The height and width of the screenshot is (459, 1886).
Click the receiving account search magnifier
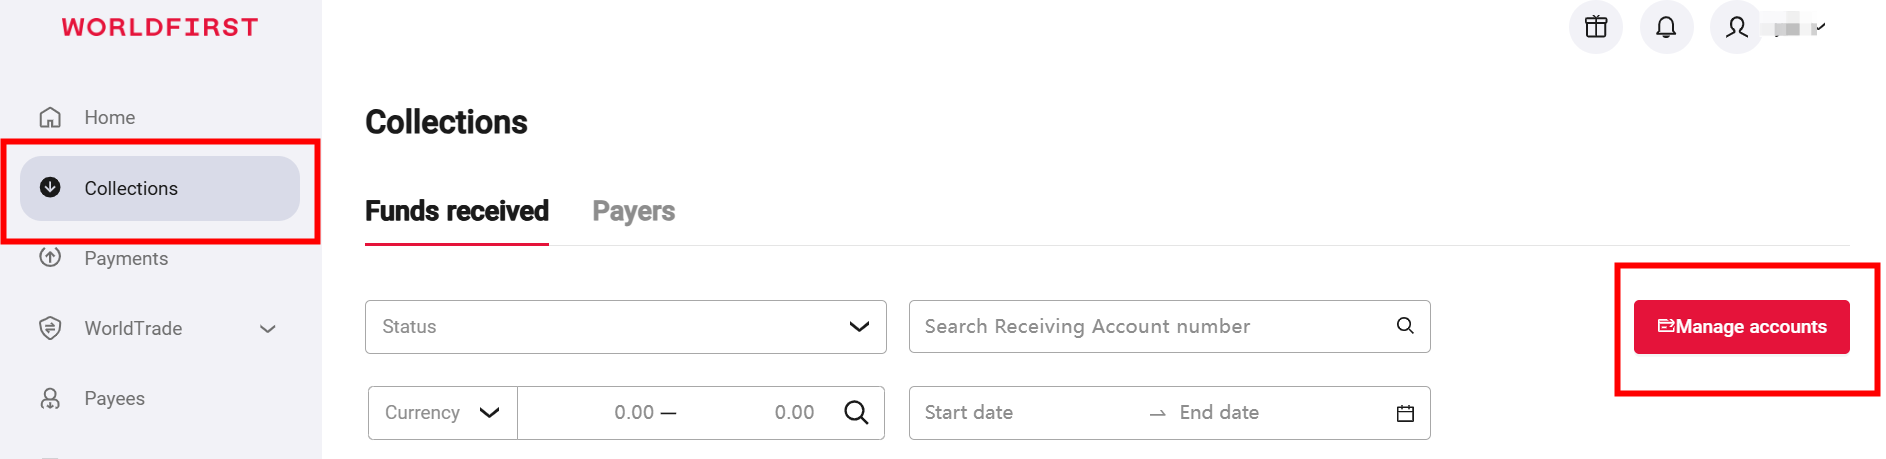tap(1405, 326)
